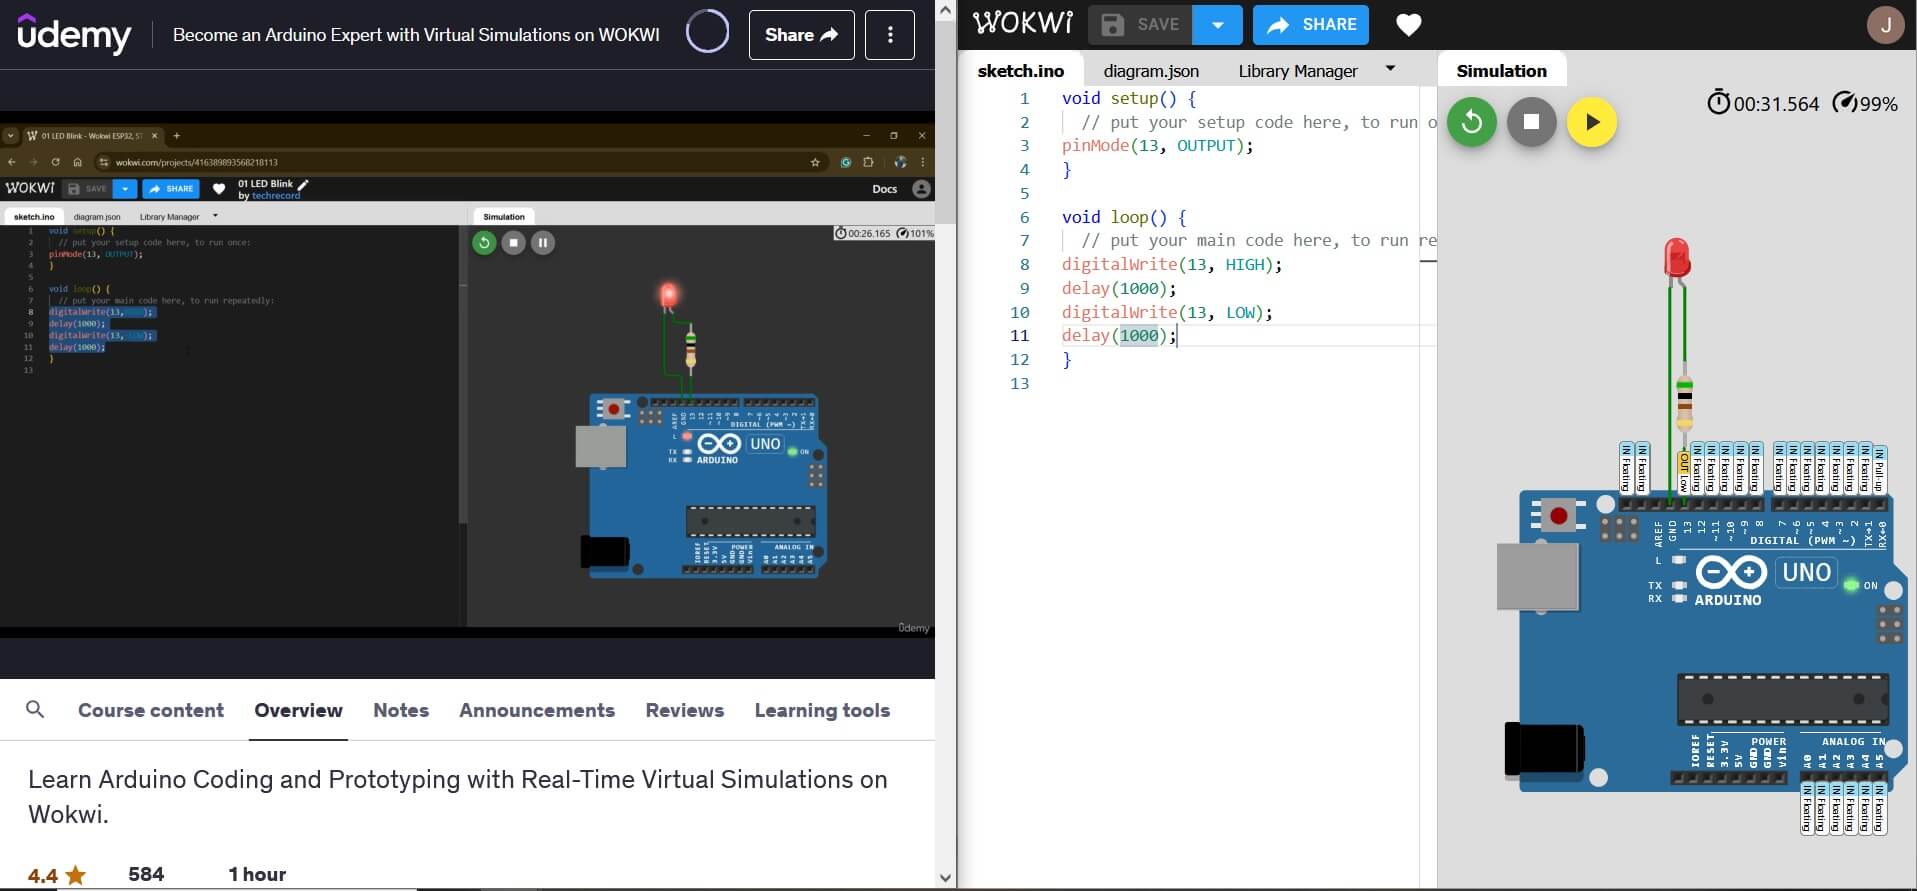Click the 99% simulation speed indicator
Image resolution: width=1917 pixels, height=891 pixels.
point(1865,103)
